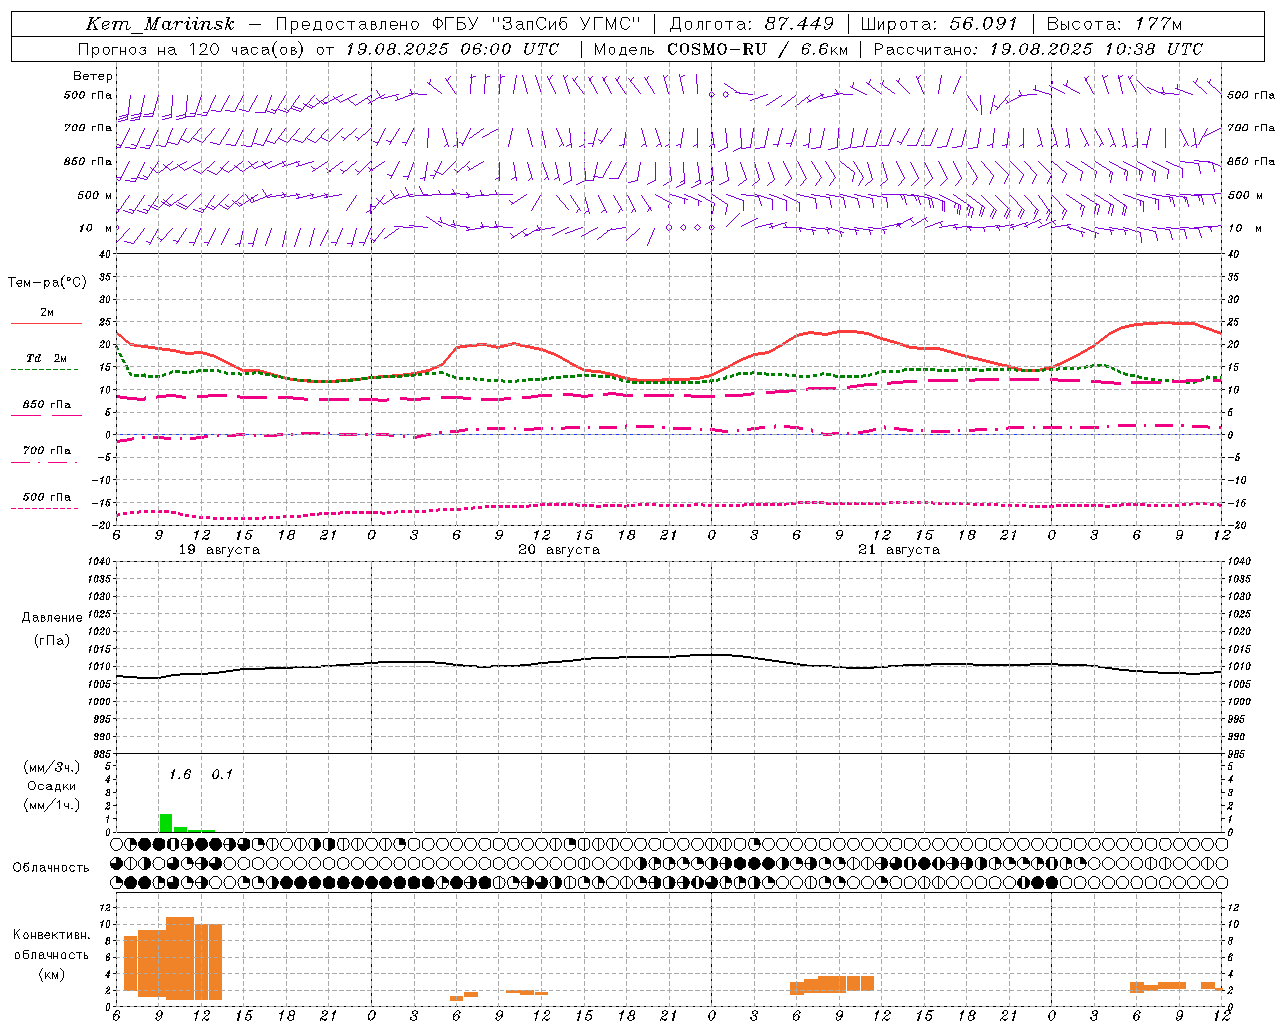Viewport: 1280px width, 1024px height.
Task: Click the green dashed line sample under Td 2м
Action: click(44, 370)
